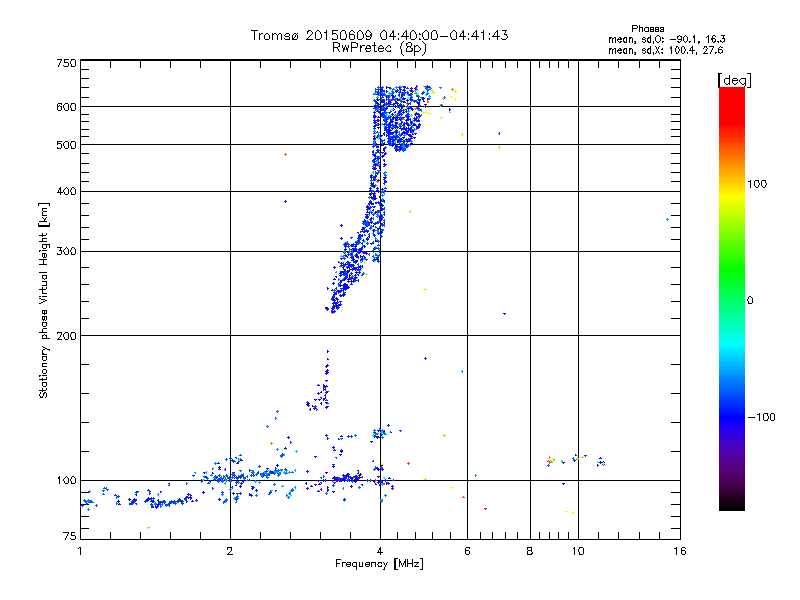This screenshot has height=600, width=800.
Task: Click the 'RwPretec (8p)' subtitle
Action: (379, 48)
